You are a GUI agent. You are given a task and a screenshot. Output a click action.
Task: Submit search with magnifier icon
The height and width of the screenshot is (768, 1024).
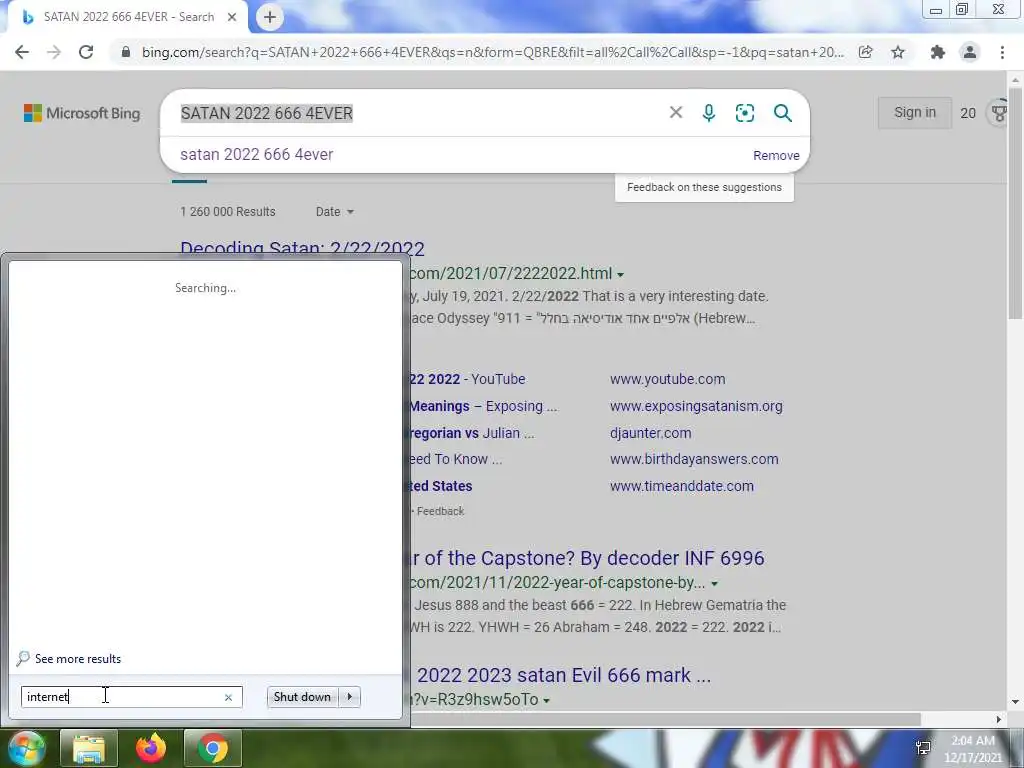click(x=782, y=113)
